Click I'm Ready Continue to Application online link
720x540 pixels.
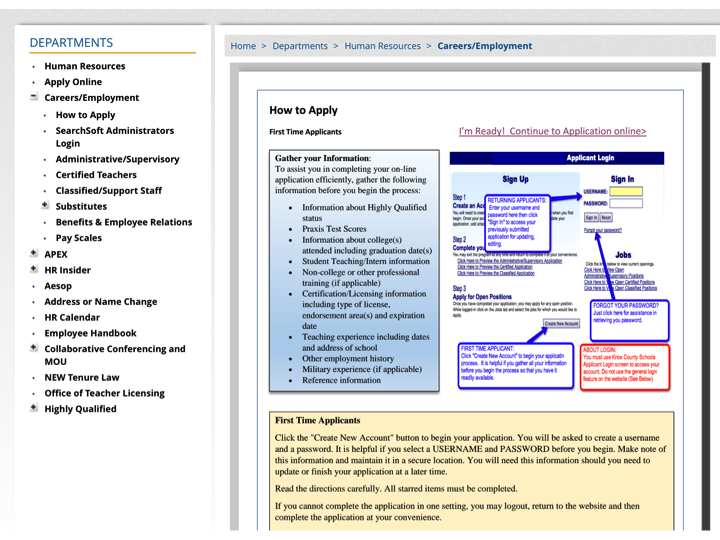click(552, 131)
